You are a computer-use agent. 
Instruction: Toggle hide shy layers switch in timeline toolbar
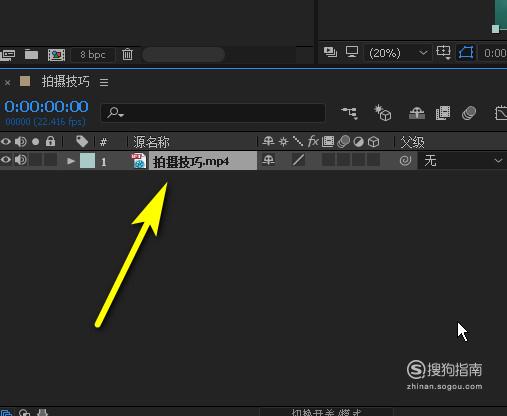[x=417, y=113]
